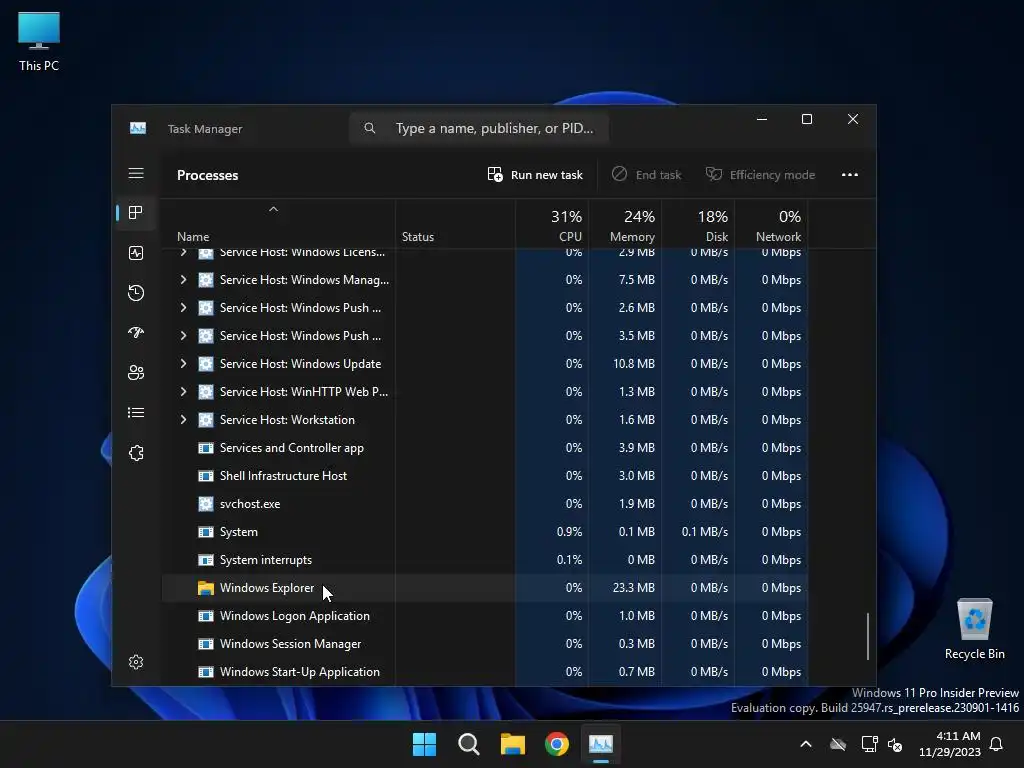Click the System process icon
Image resolution: width=1024 pixels, height=768 pixels.
click(x=206, y=532)
